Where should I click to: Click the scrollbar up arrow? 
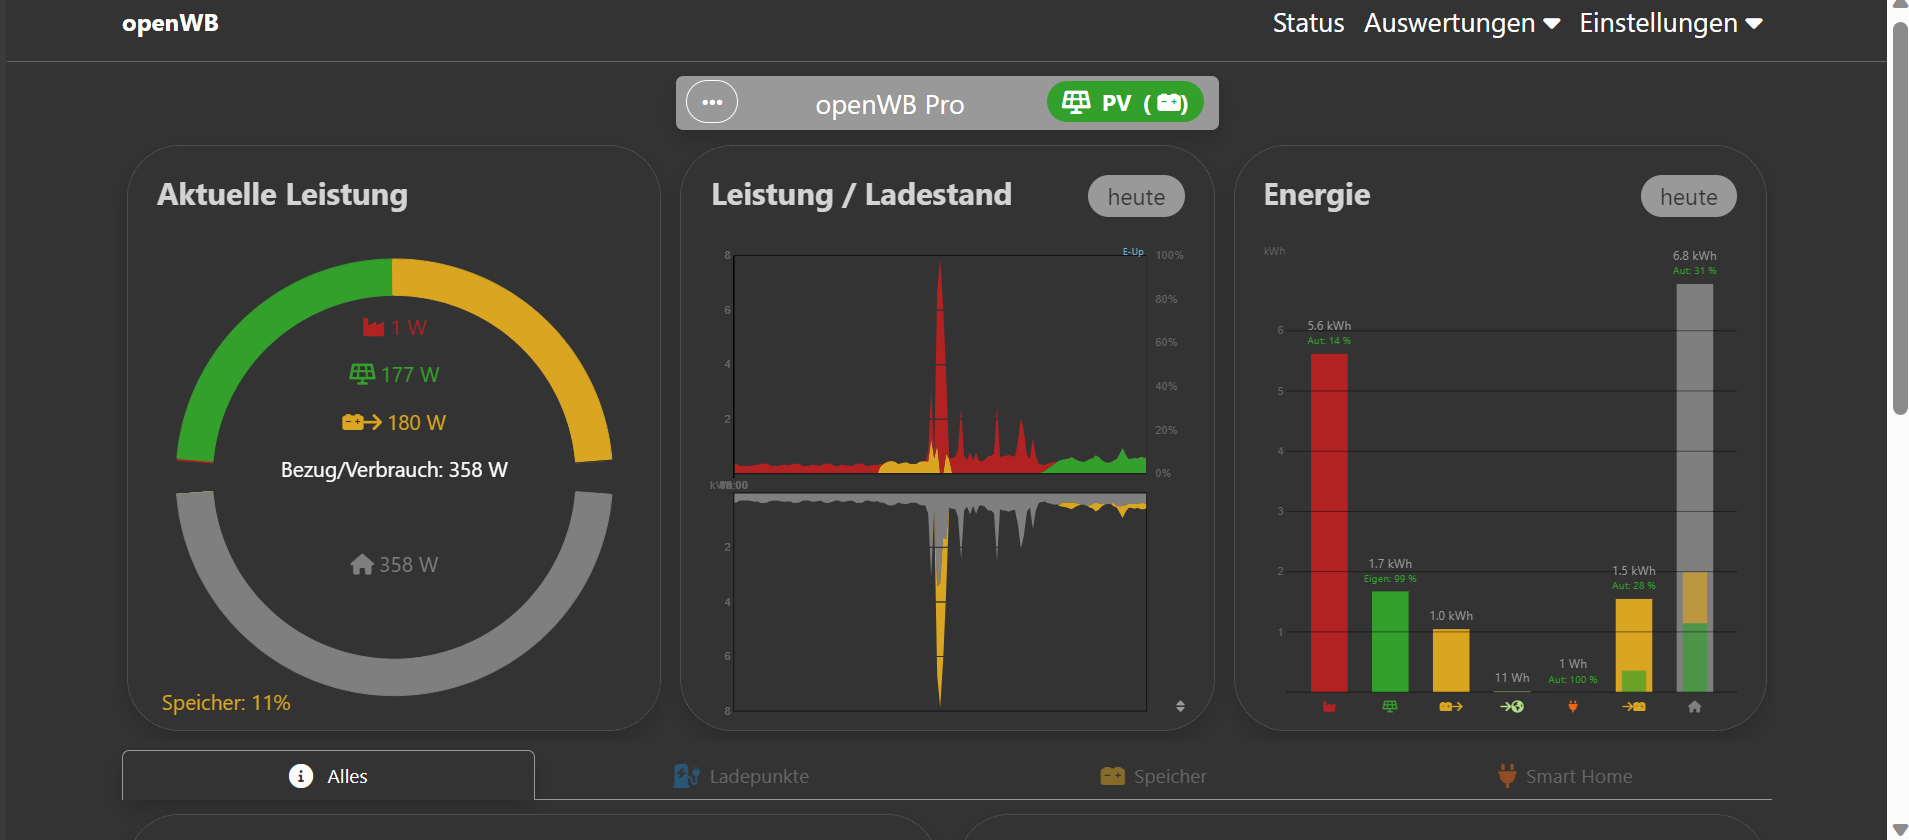tap(1900, 6)
